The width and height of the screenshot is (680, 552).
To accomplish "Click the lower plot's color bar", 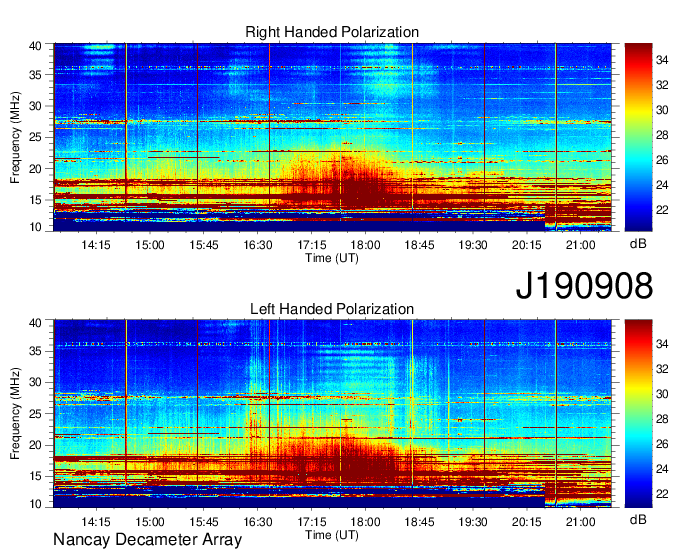I will click(638, 414).
